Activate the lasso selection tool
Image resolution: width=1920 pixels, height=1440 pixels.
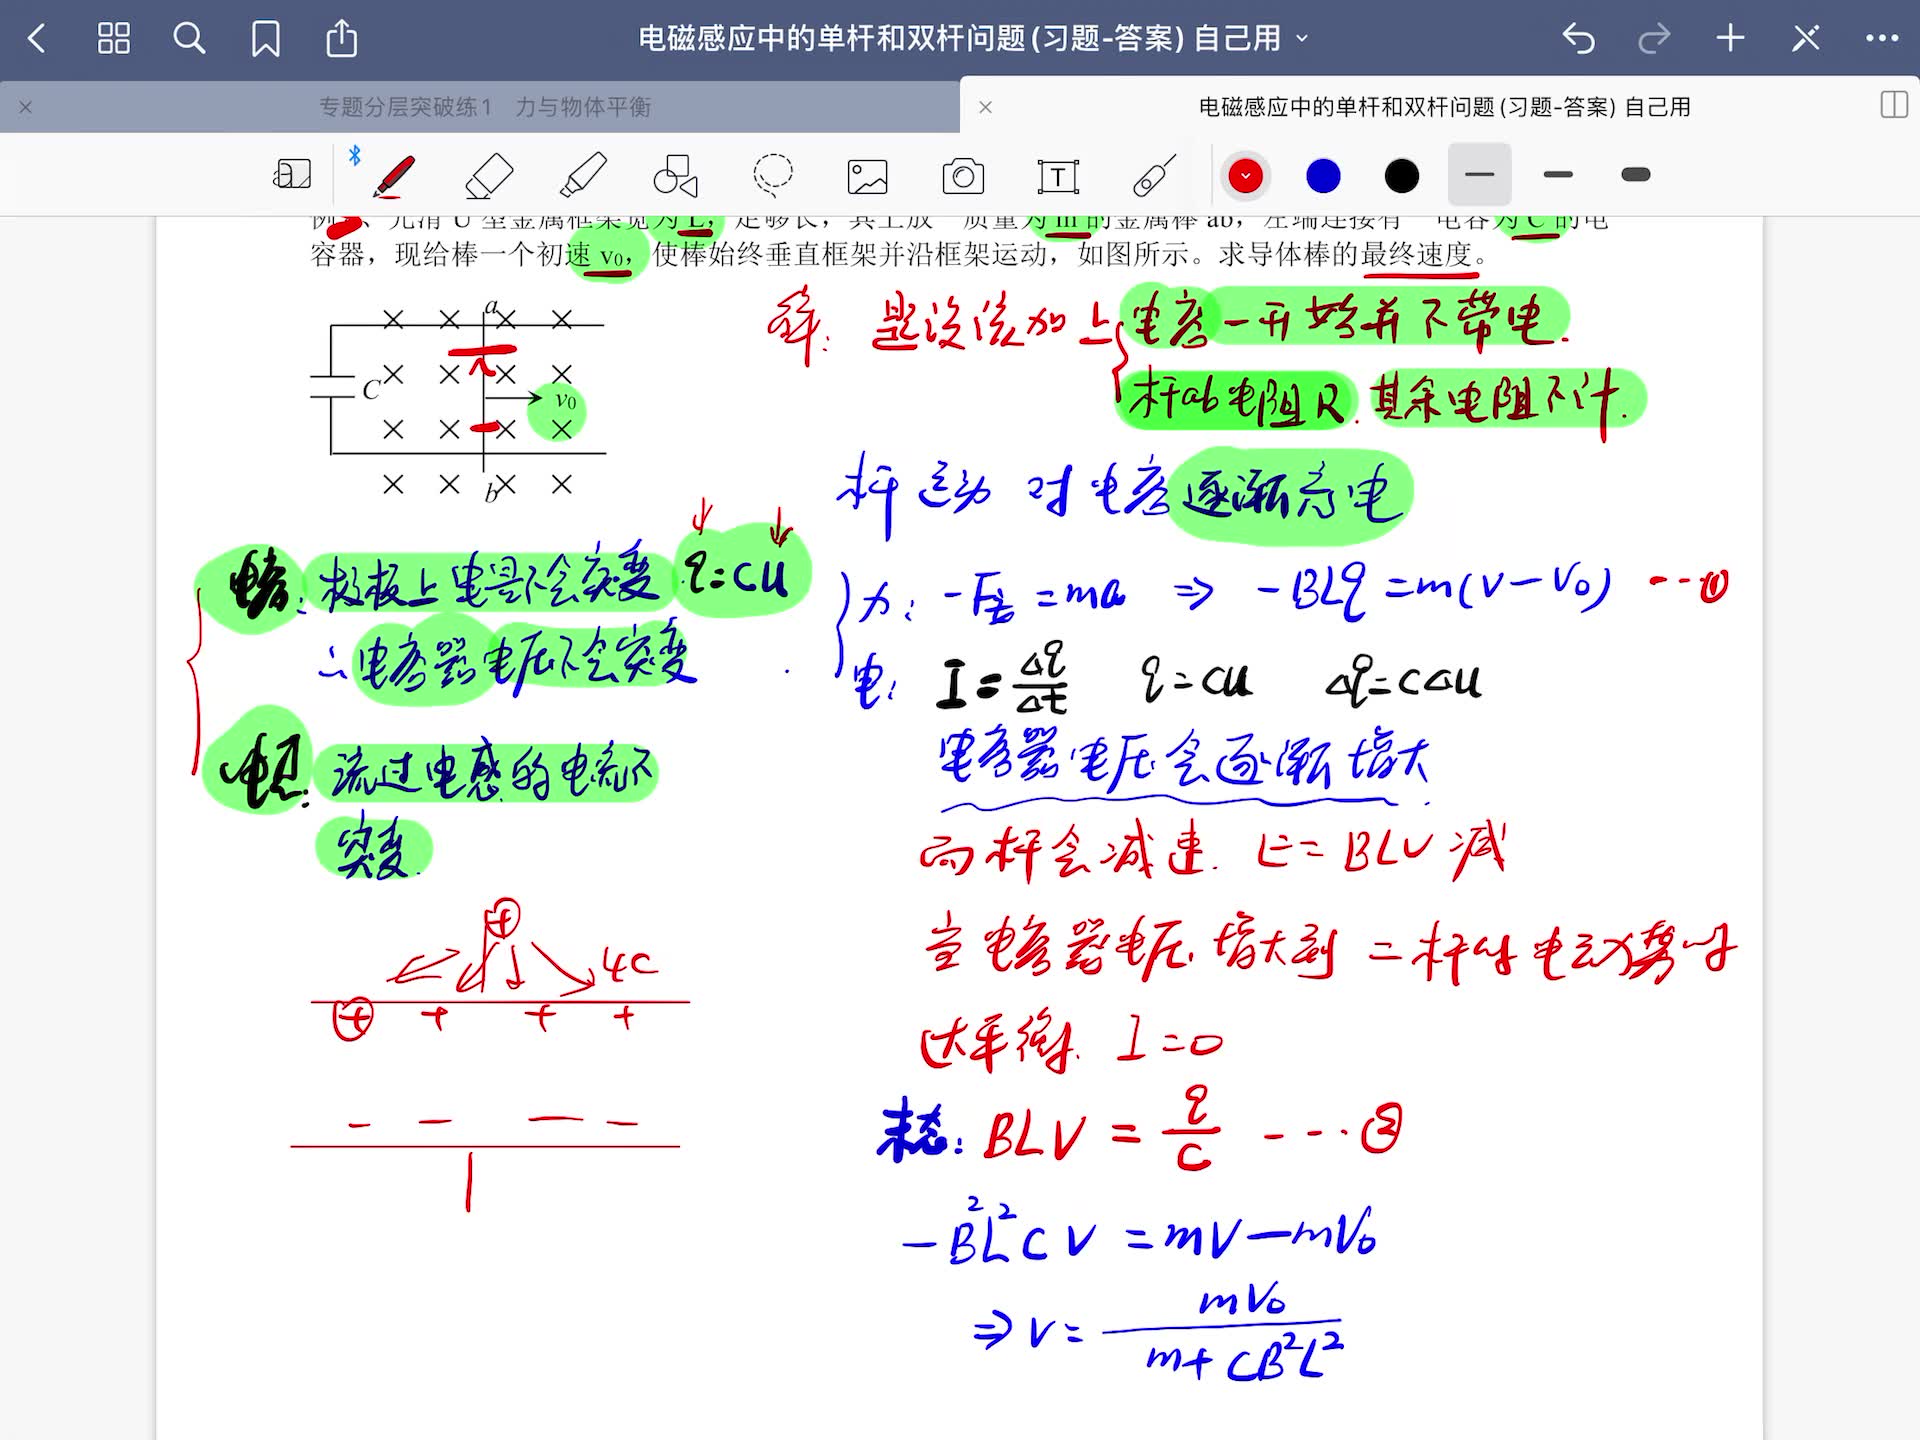click(x=773, y=174)
